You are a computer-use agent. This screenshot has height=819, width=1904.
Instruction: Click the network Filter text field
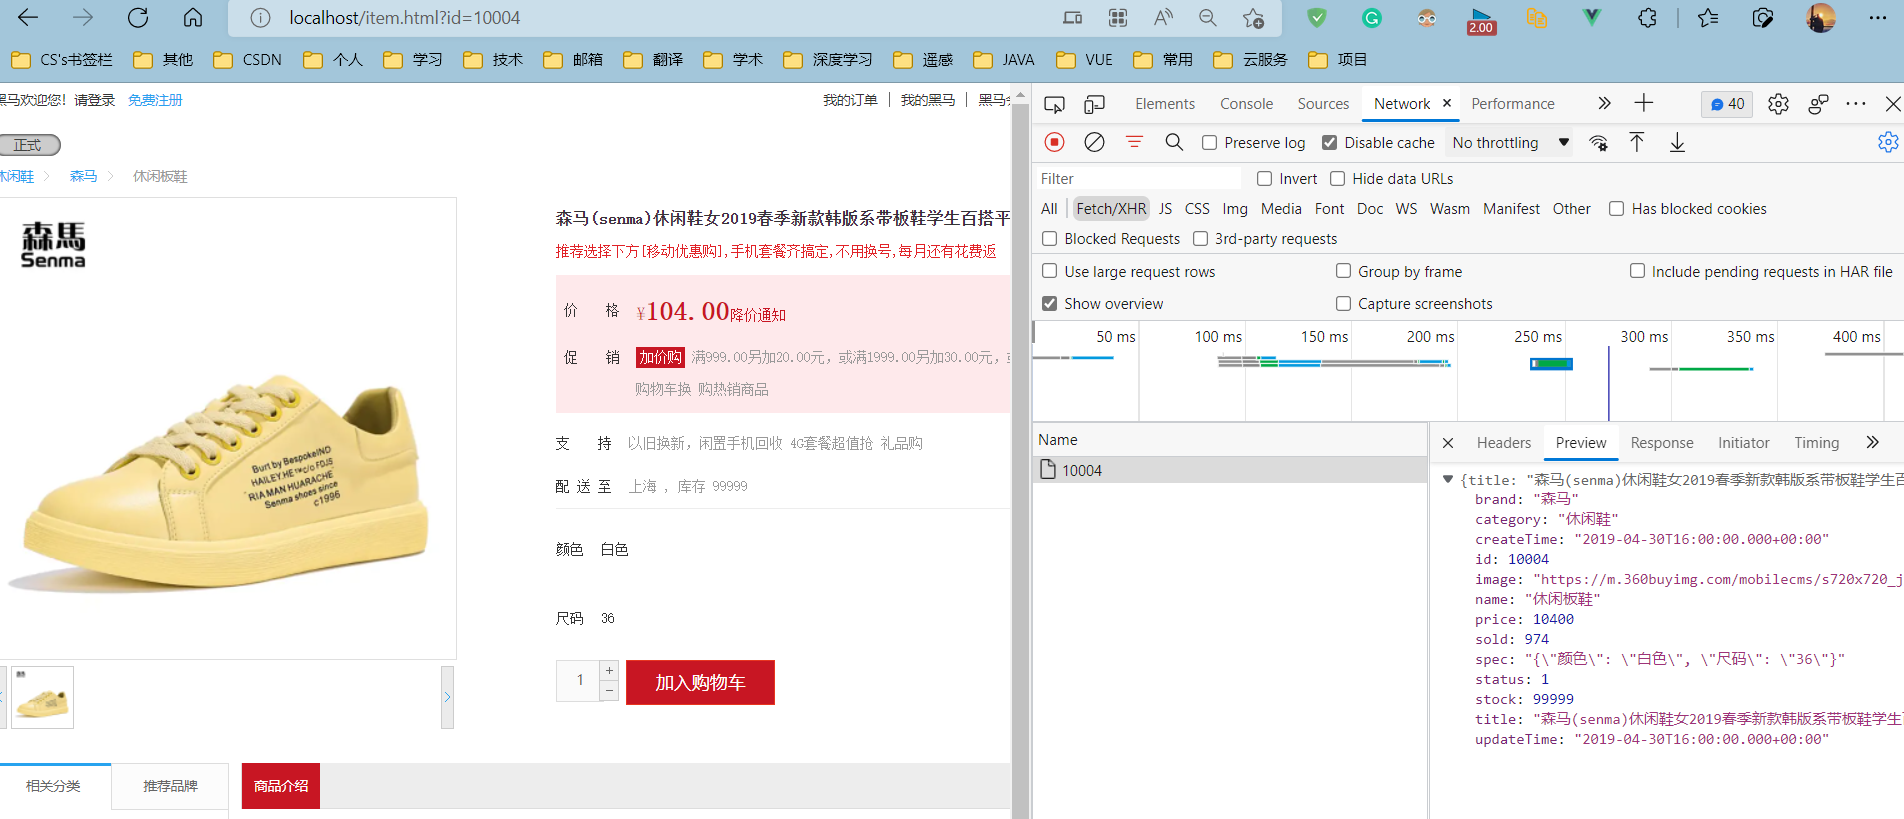point(1137,179)
